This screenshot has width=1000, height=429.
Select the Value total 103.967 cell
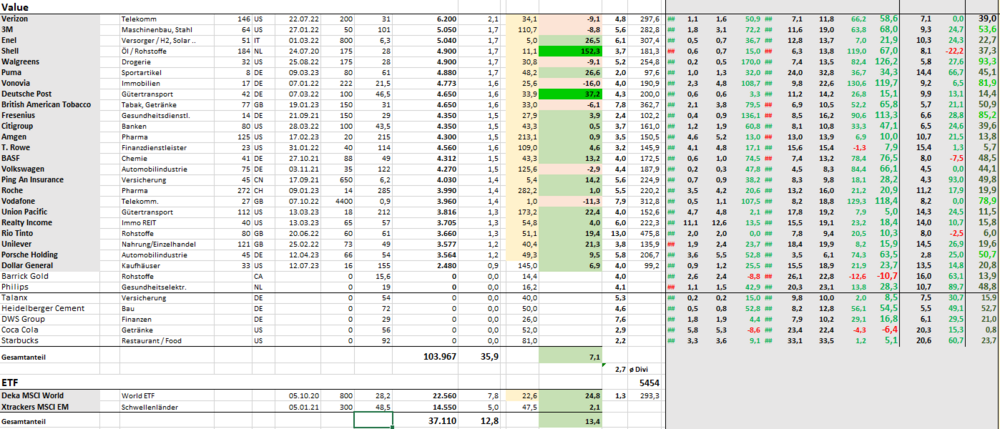pyautogui.click(x=425, y=357)
